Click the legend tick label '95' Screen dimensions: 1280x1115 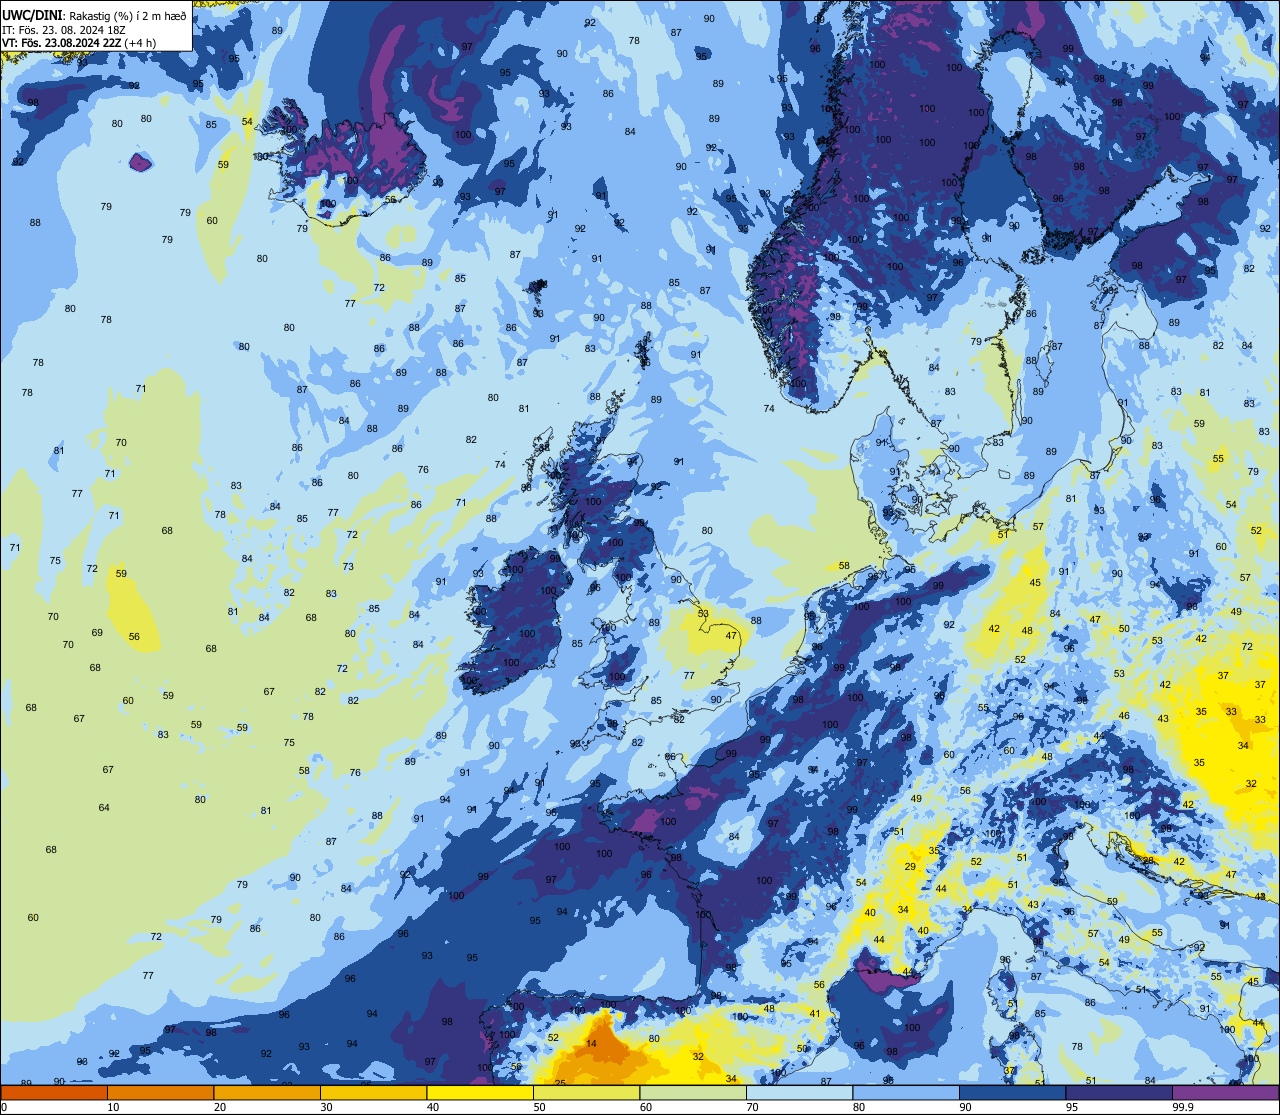click(x=1072, y=1107)
